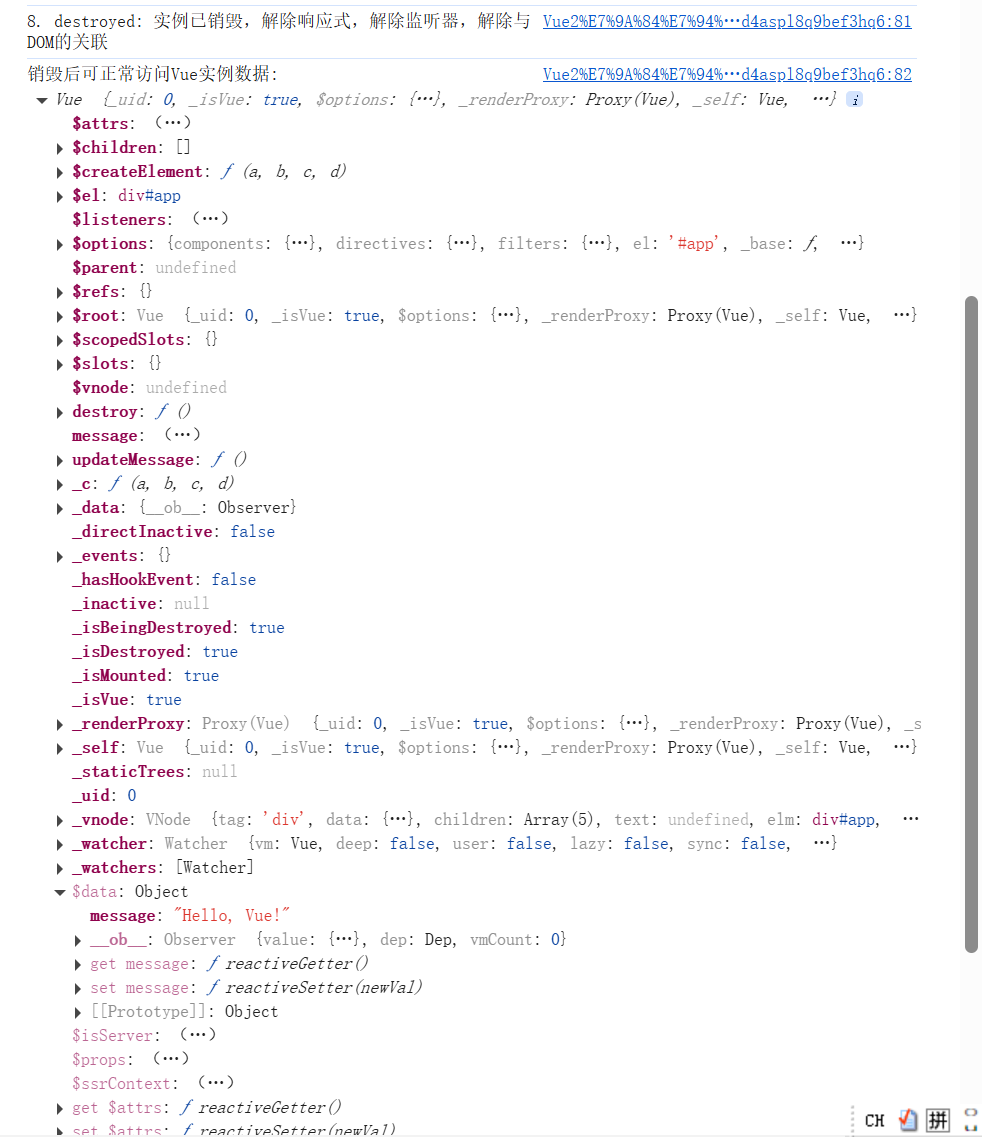
Task: Open source link ending in hq6:82
Action: click(x=727, y=74)
